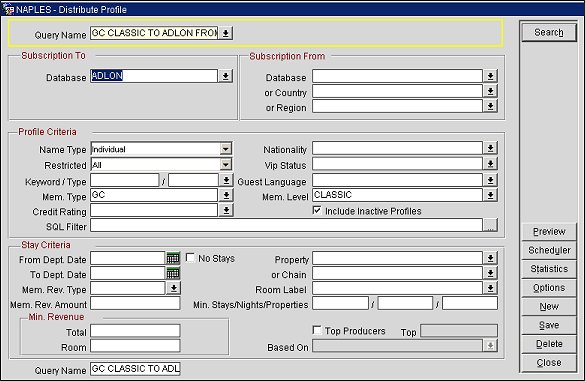The width and height of the screenshot is (585, 381).
Task: Open the Scheduler
Action: coord(549,250)
